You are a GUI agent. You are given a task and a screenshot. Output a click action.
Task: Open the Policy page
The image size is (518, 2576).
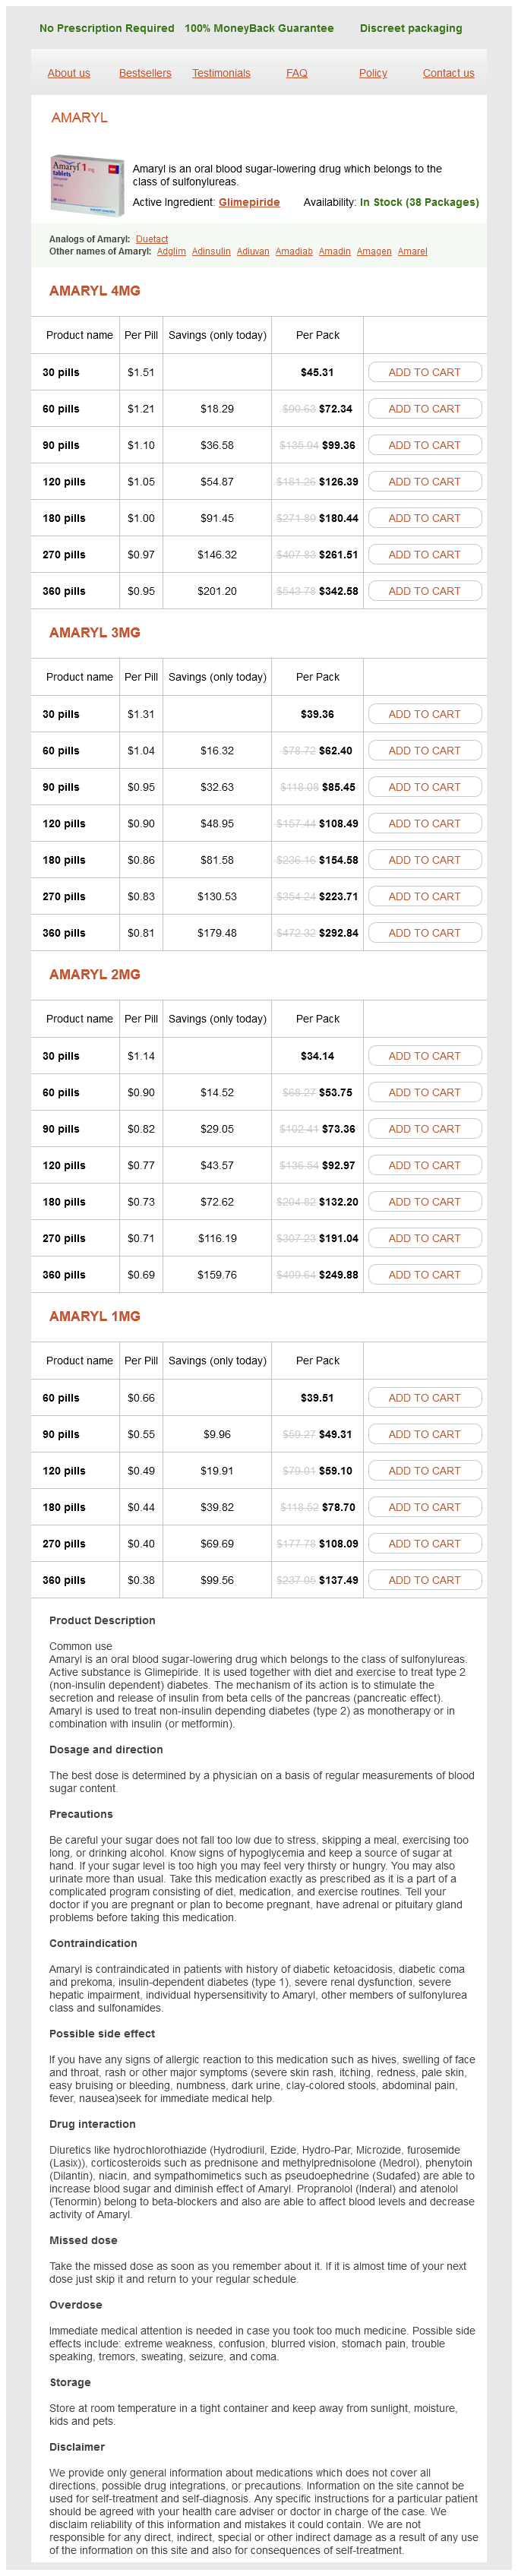373,73
